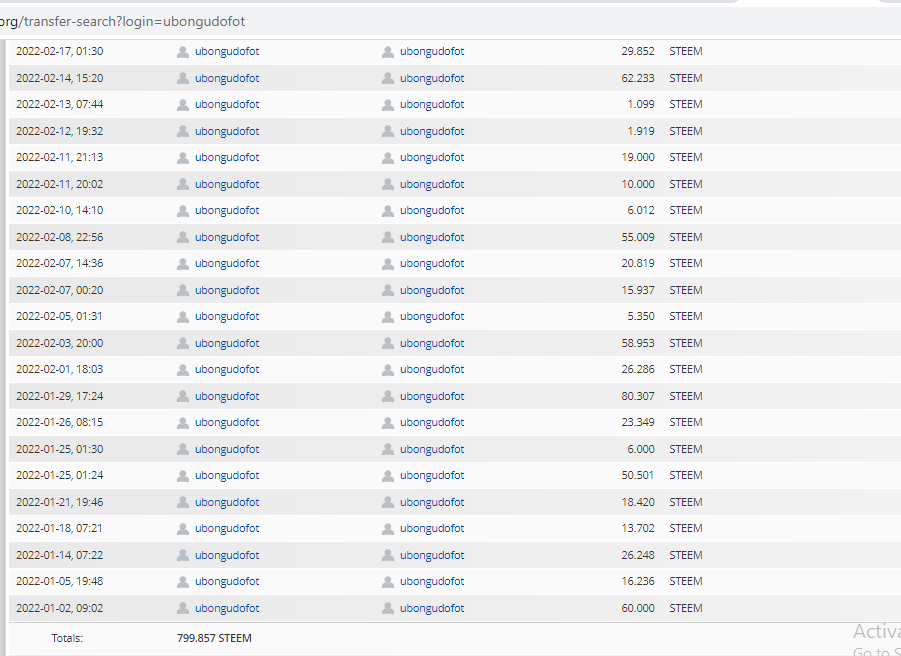Viewport: 901px width, 656px height.
Task: Click the recipient avatar icon in the 2022-02-17, 01:30 row
Action: tap(388, 52)
